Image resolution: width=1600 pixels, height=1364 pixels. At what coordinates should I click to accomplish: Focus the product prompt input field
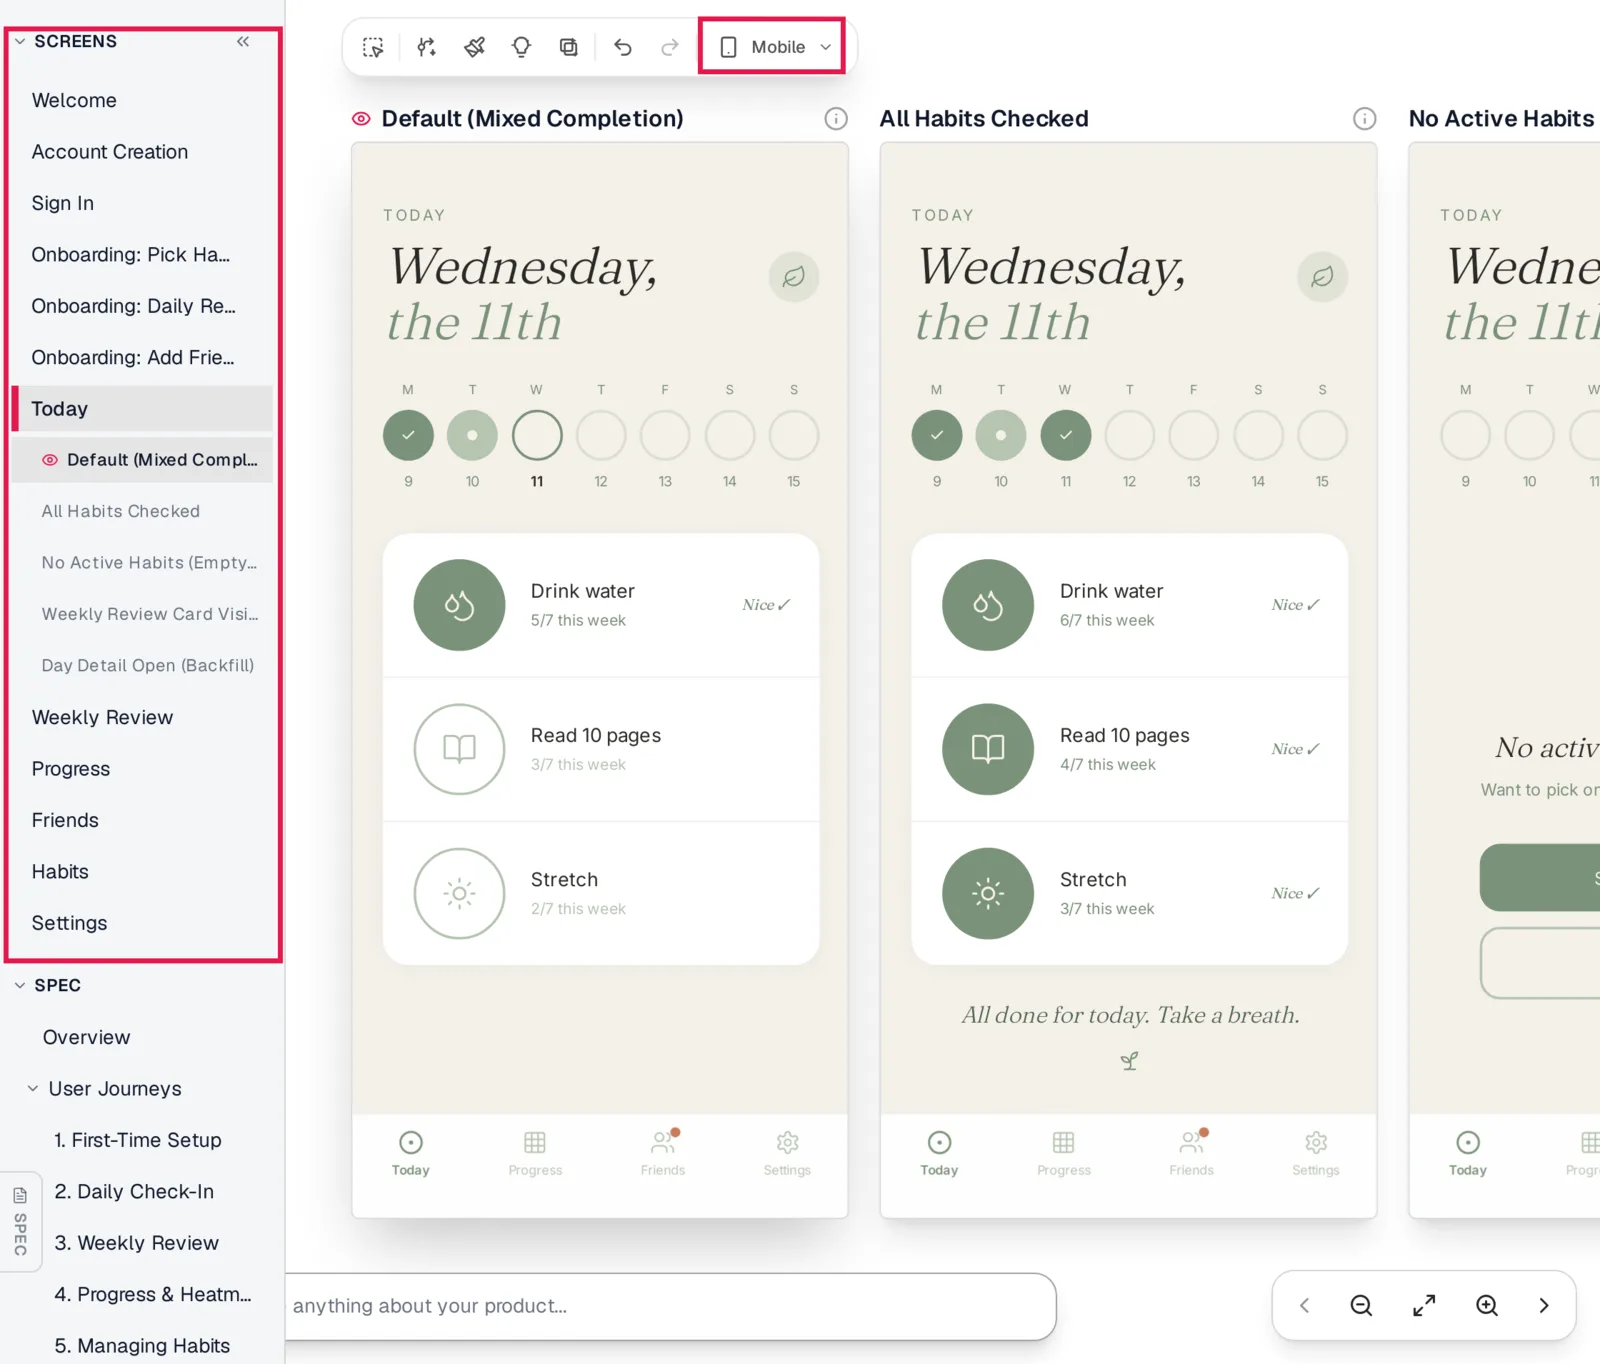(x=670, y=1306)
